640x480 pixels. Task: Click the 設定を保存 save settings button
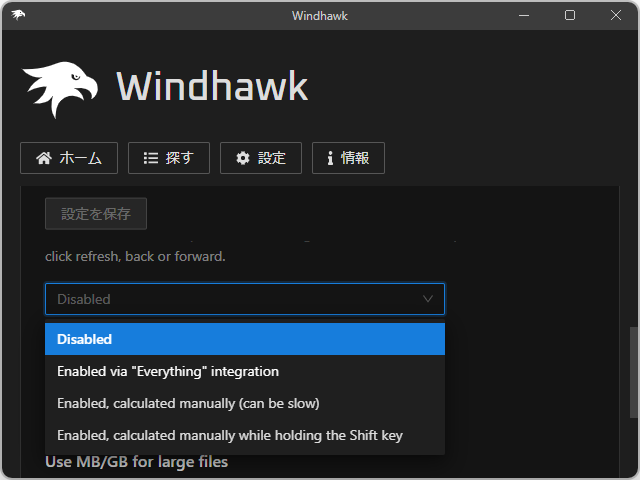(96, 213)
